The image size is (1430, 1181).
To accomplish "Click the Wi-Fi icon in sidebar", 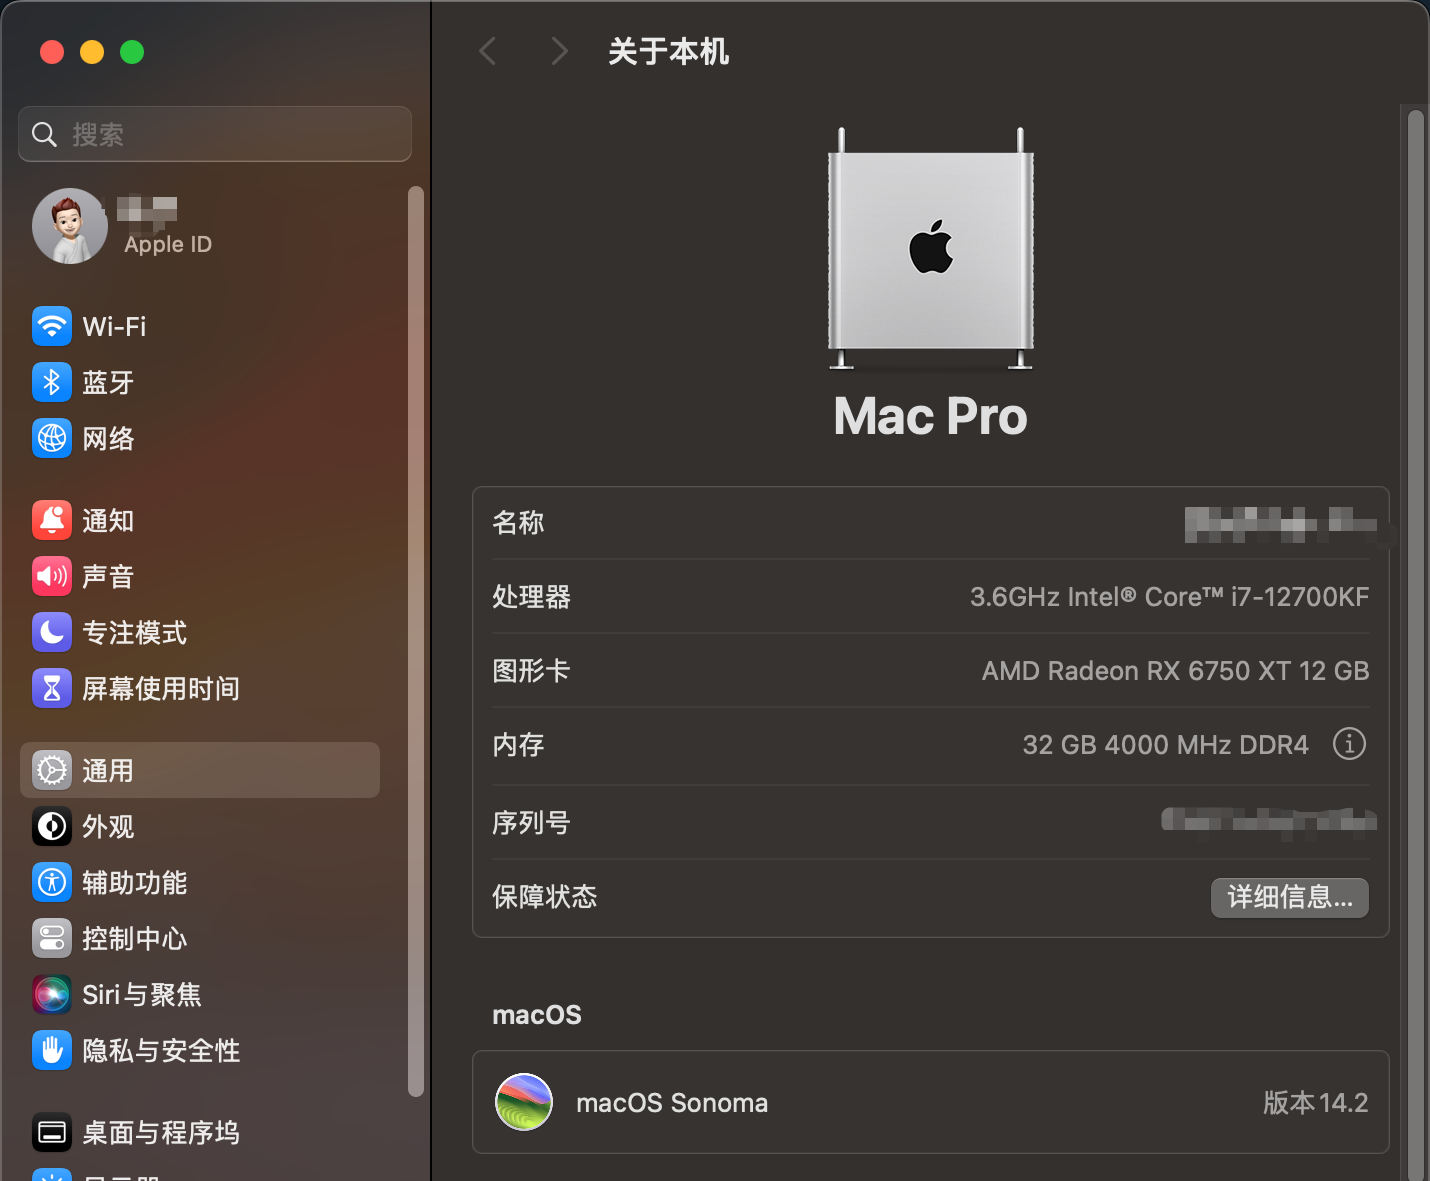I will (x=52, y=326).
